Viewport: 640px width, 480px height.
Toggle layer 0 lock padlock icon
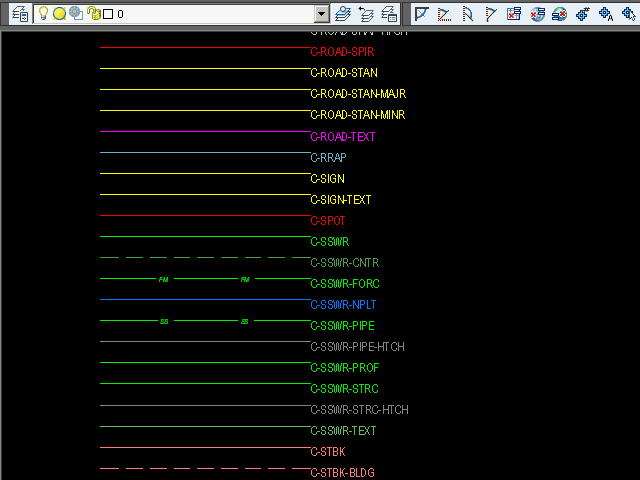93,14
